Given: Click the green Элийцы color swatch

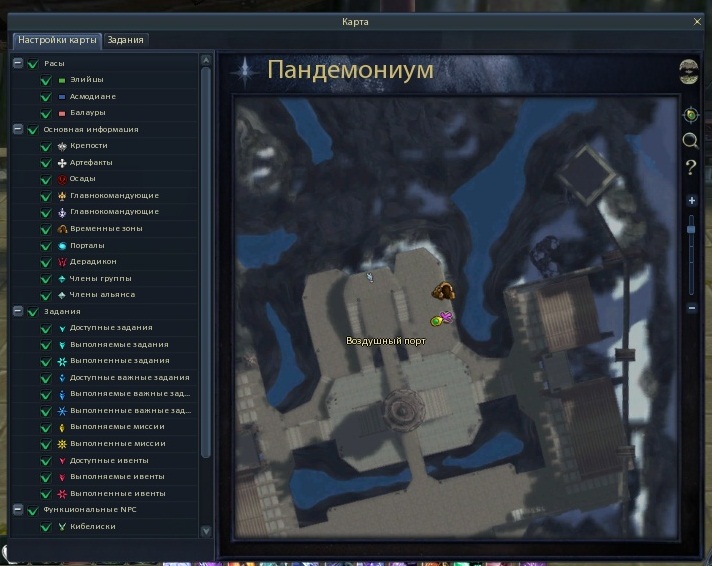Looking at the screenshot, I should tap(62, 80).
